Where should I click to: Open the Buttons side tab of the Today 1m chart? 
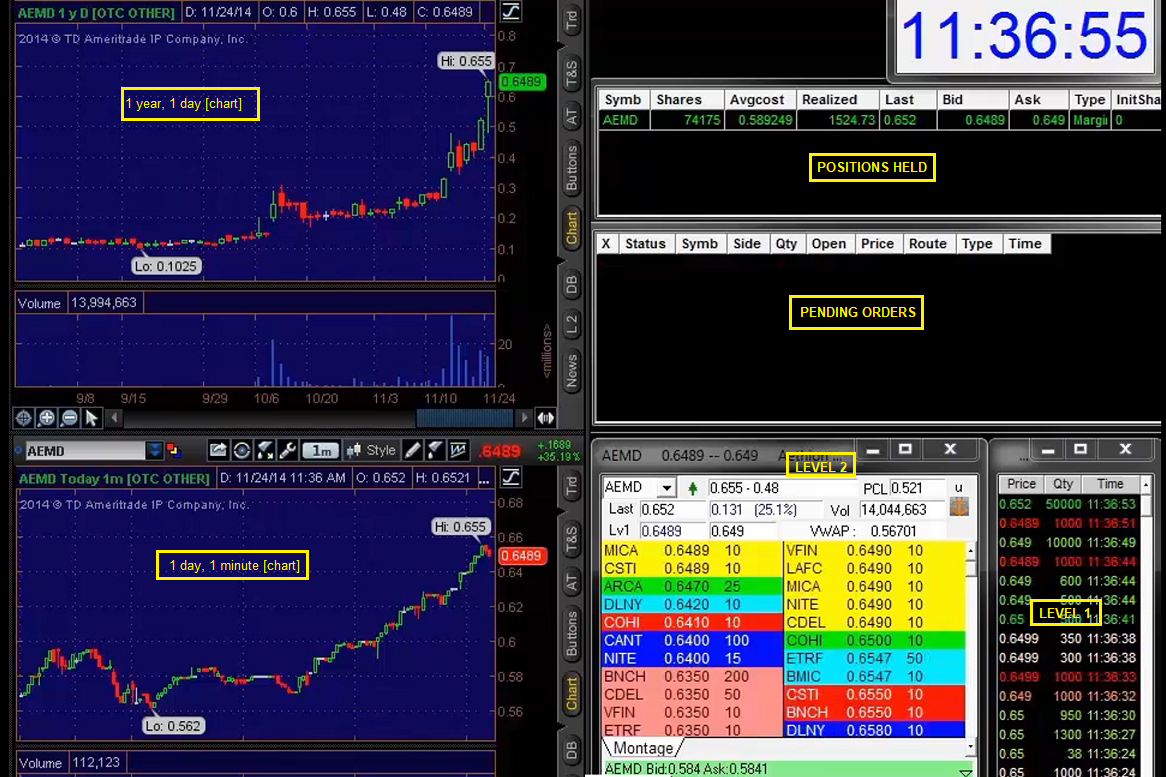click(571, 635)
